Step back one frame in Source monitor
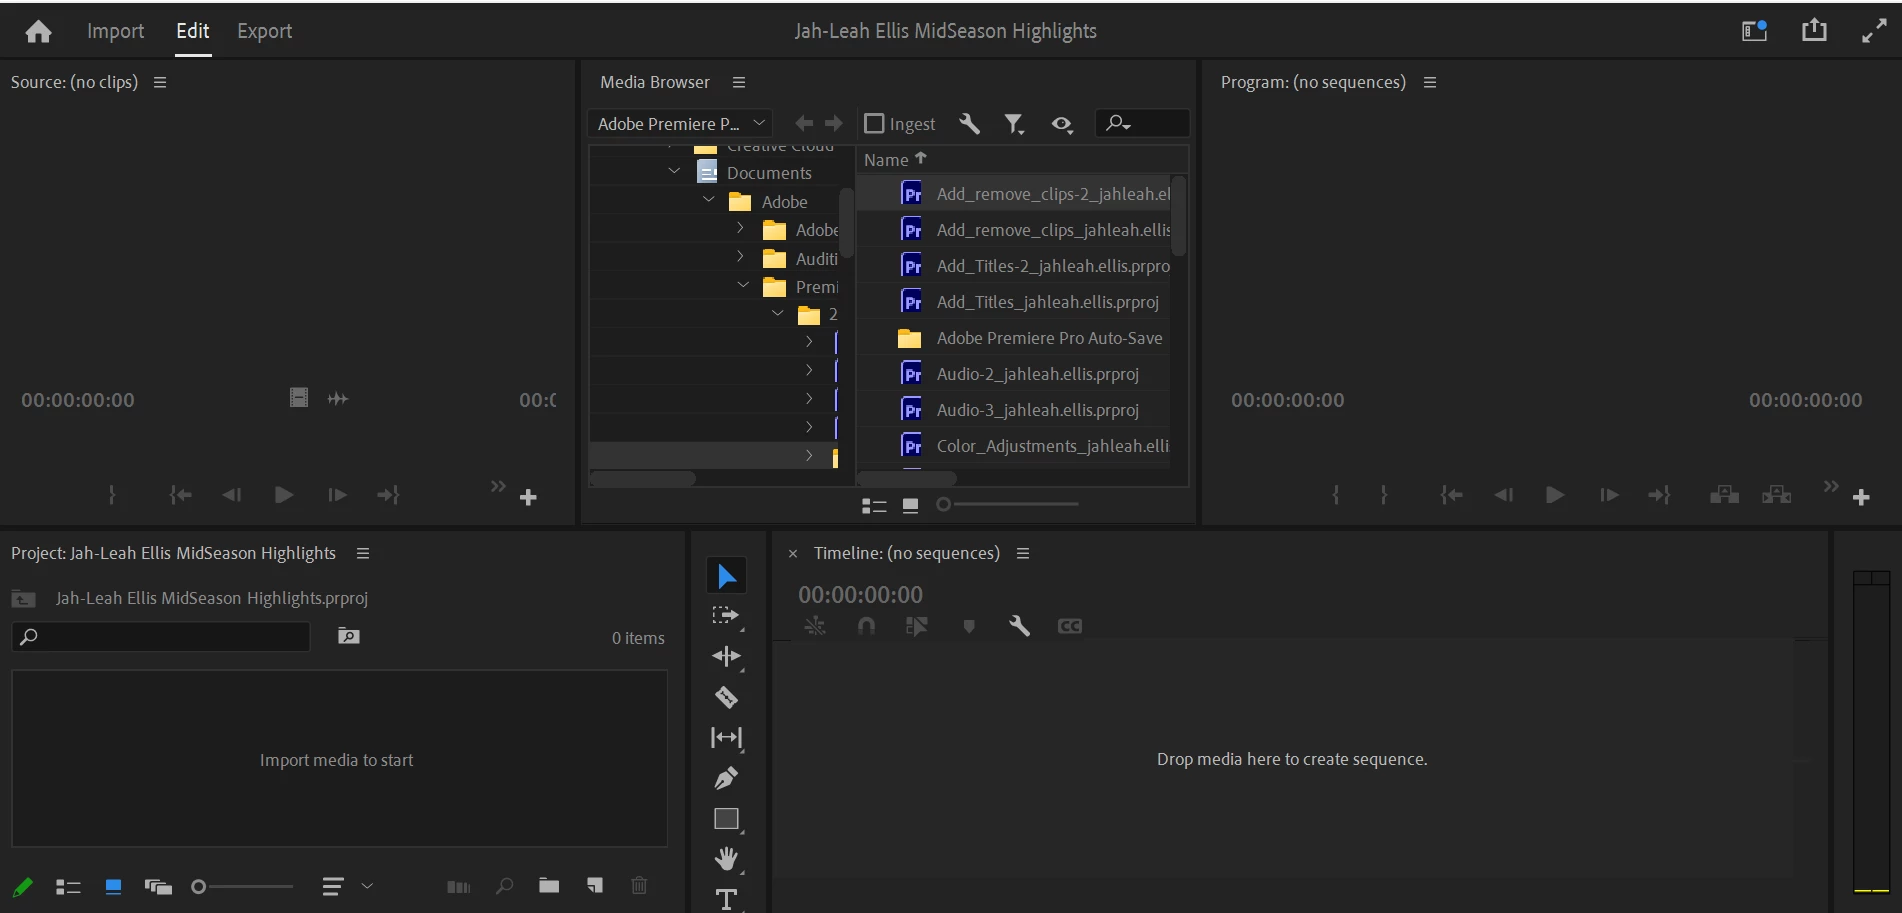The width and height of the screenshot is (1902, 913). click(232, 495)
